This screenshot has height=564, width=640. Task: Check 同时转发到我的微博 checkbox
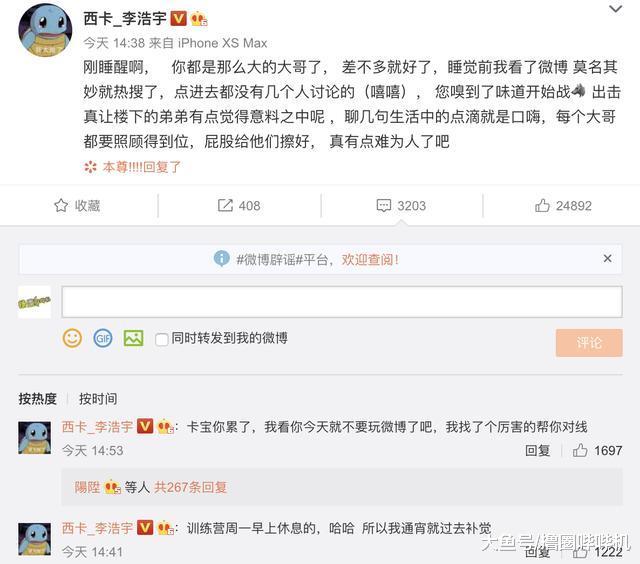162,339
